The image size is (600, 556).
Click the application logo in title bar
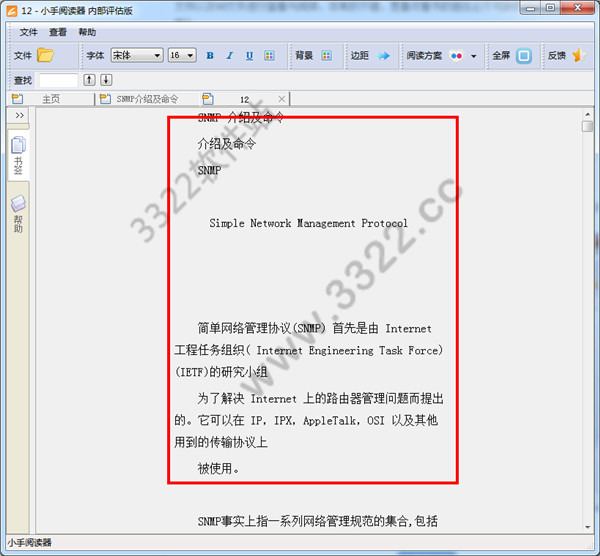12,11
